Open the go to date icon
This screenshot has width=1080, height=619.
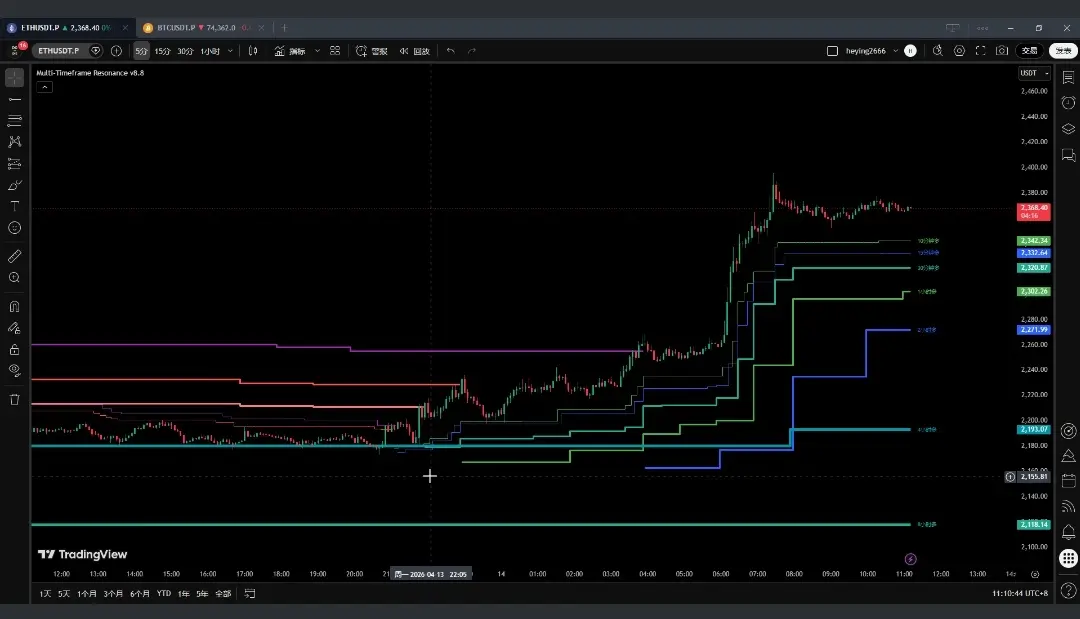pos(250,594)
